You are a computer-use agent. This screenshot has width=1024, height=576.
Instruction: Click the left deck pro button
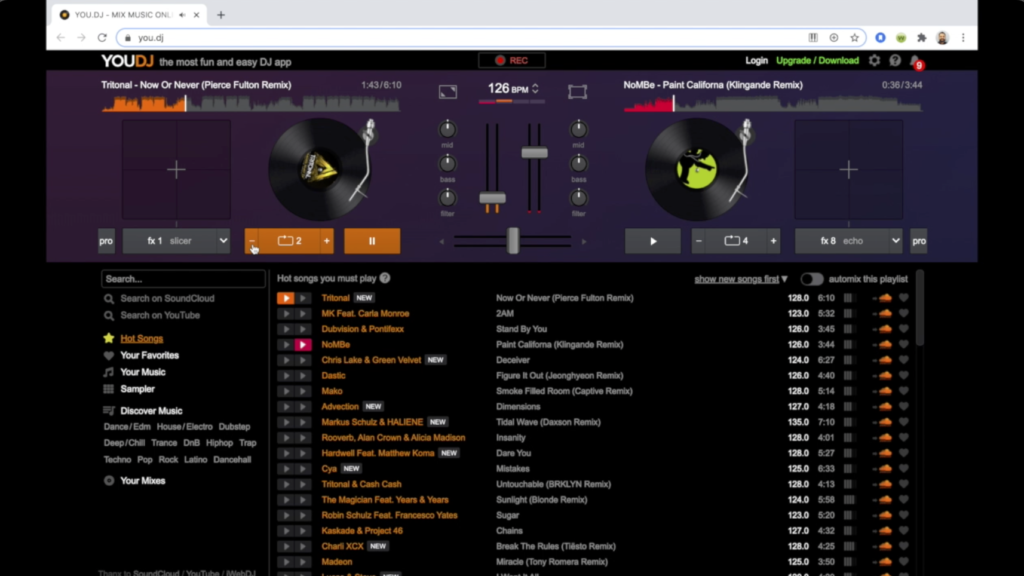(x=106, y=241)
